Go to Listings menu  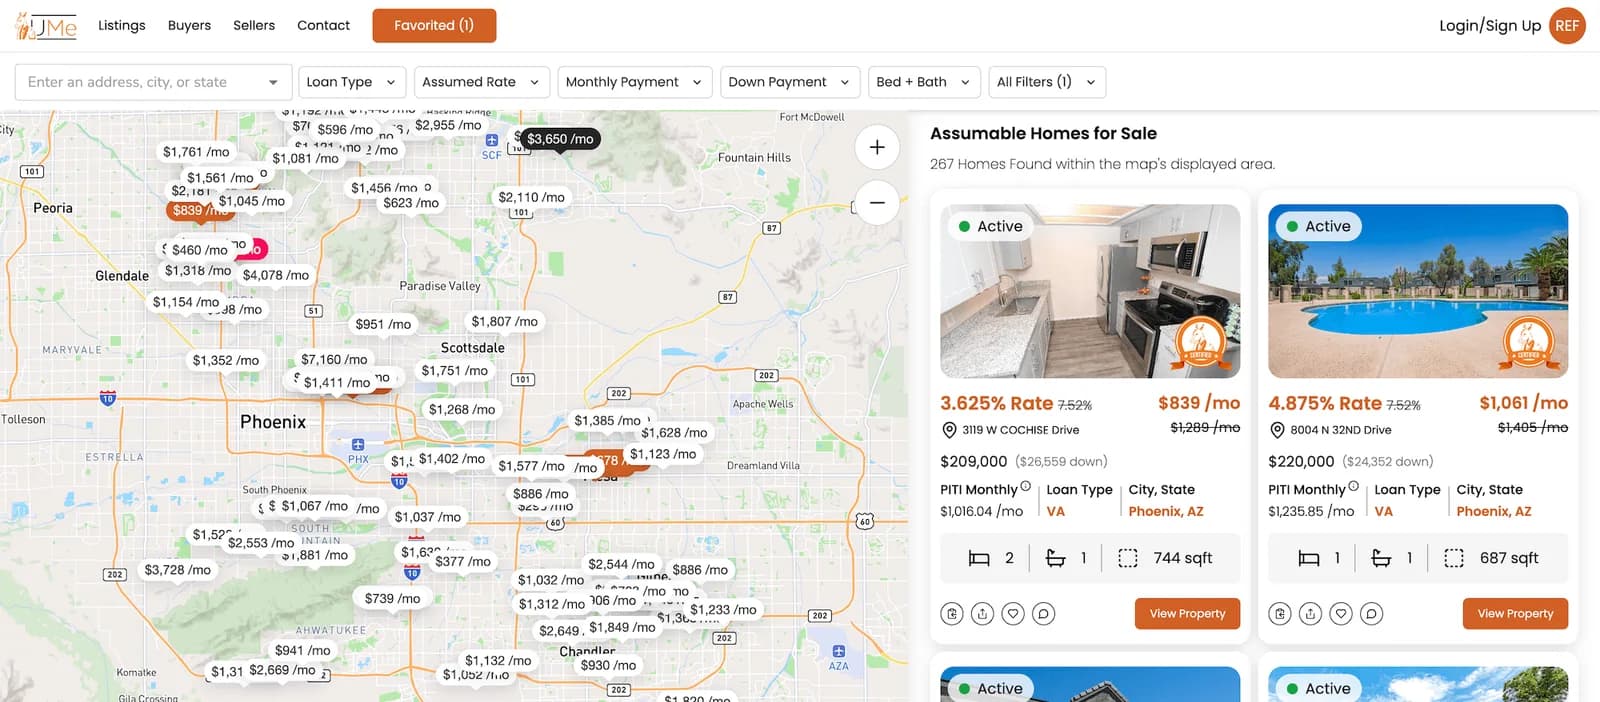pyautogui.click(x=122, y=25)
